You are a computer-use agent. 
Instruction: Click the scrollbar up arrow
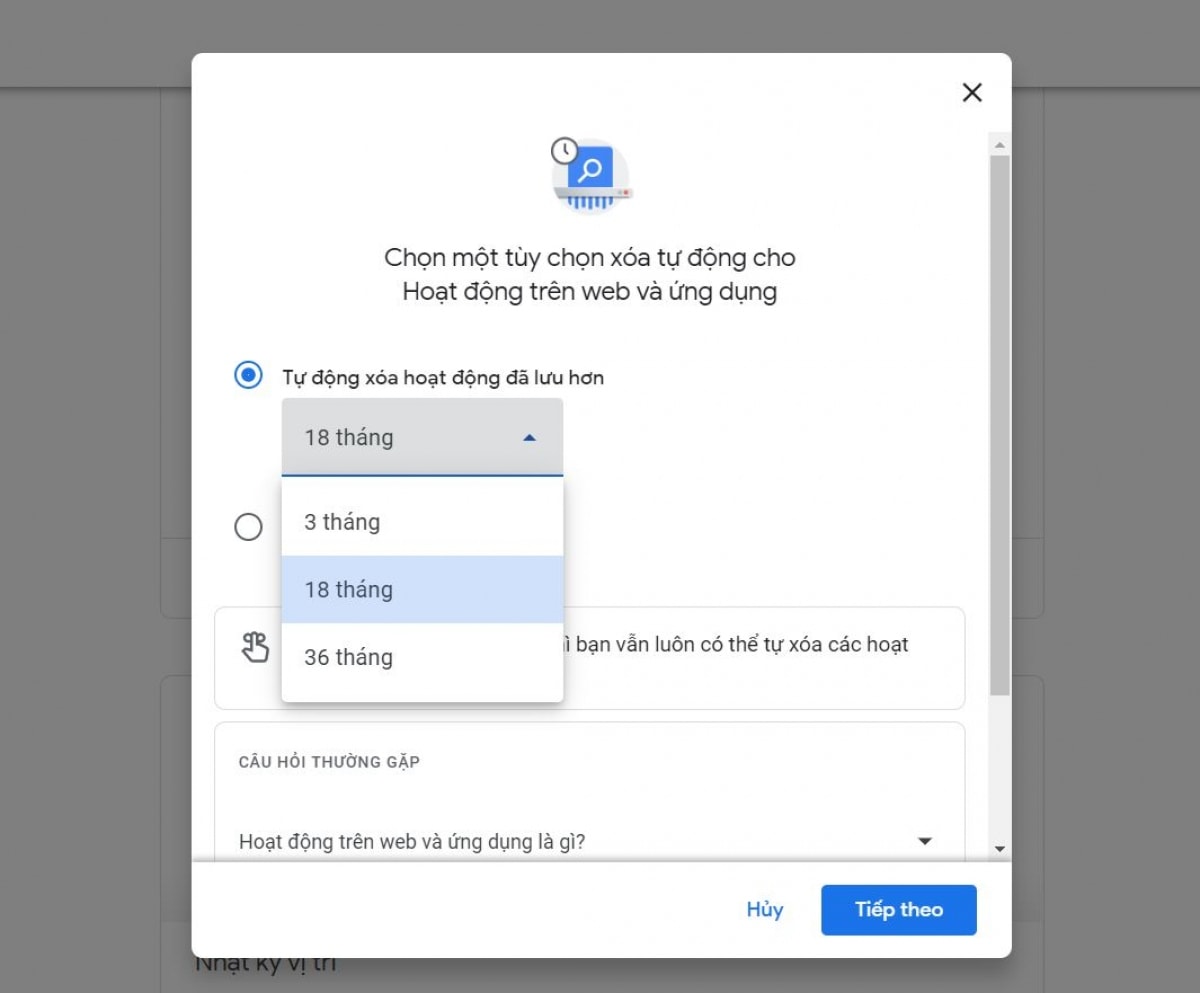pyautogui.click(x=999, y=146)
